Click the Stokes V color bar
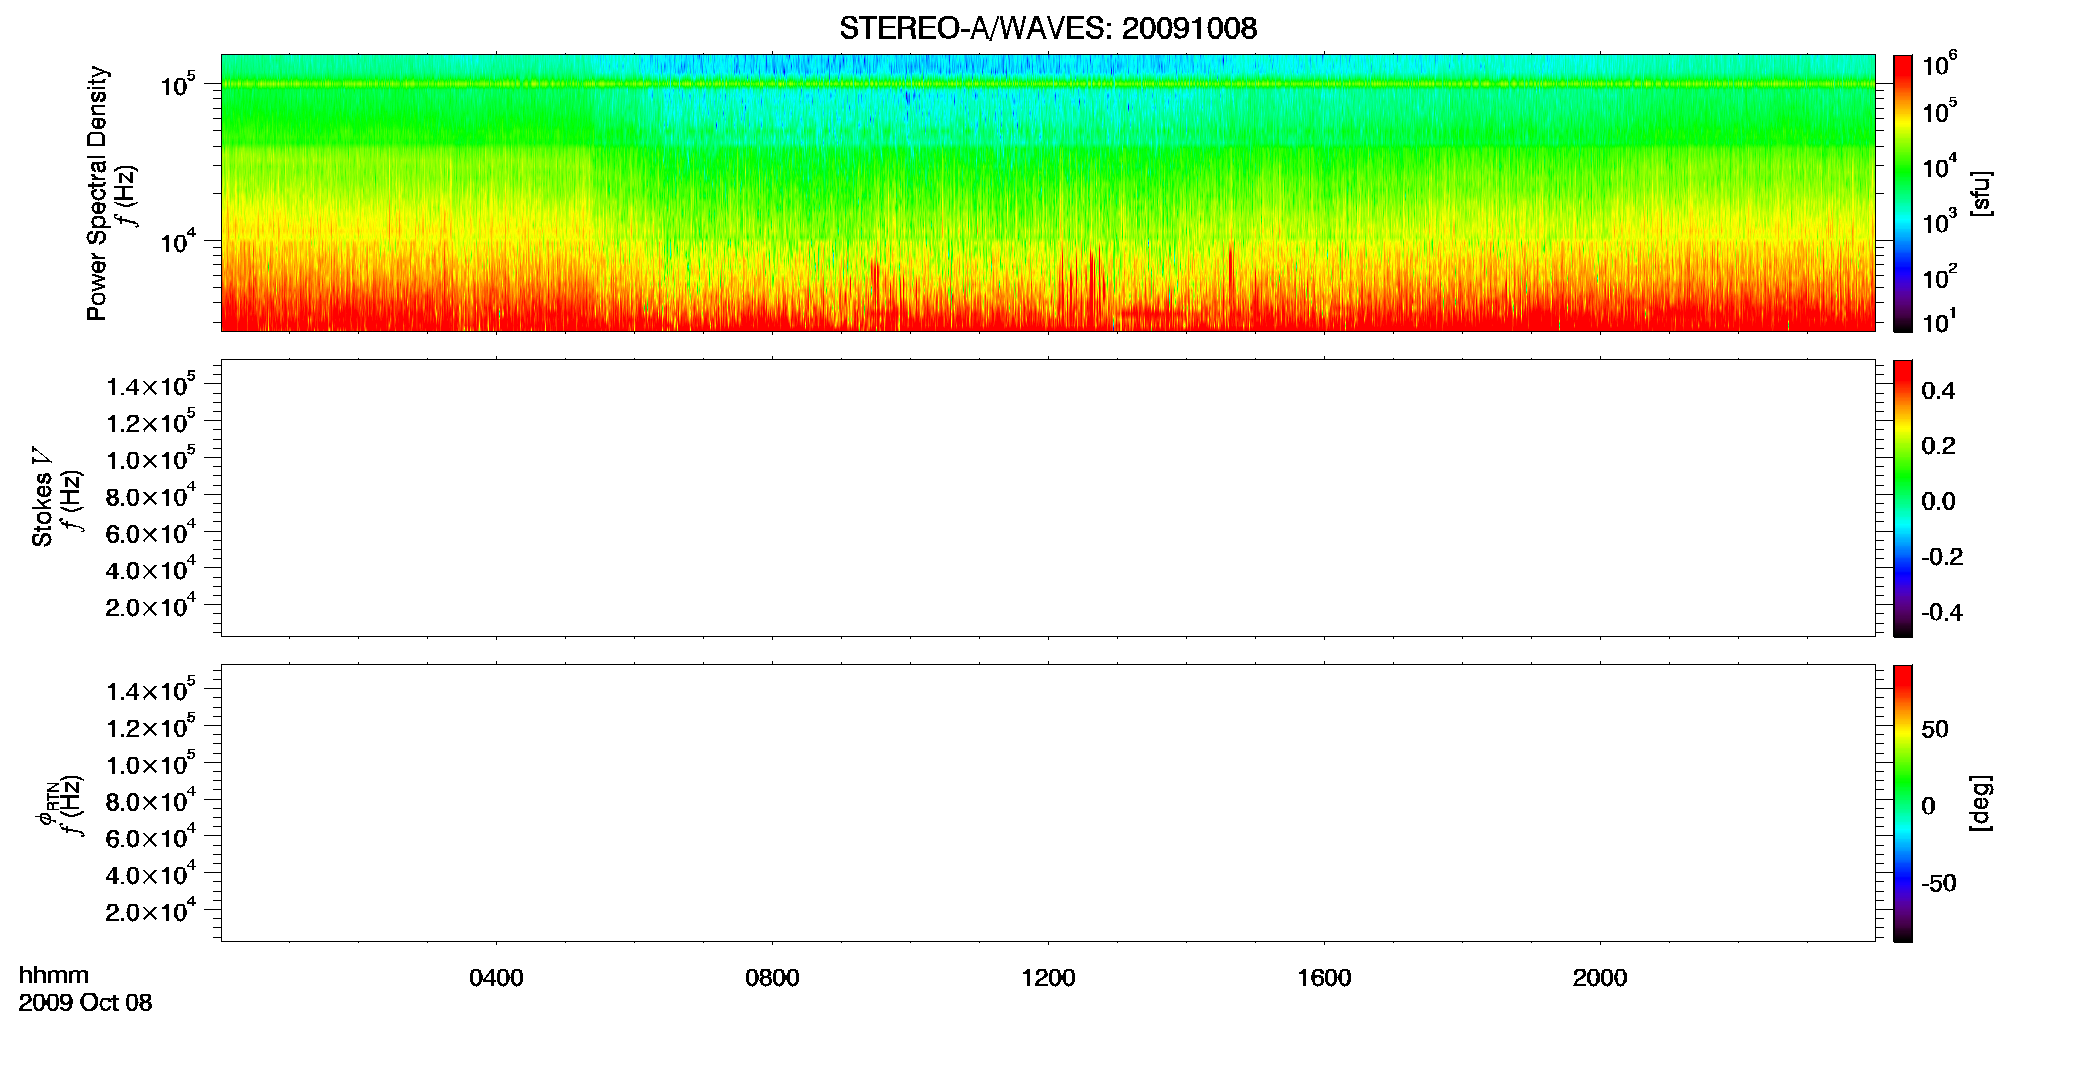Viewport: 2096px width, 1080px height. click(1903, 498)
